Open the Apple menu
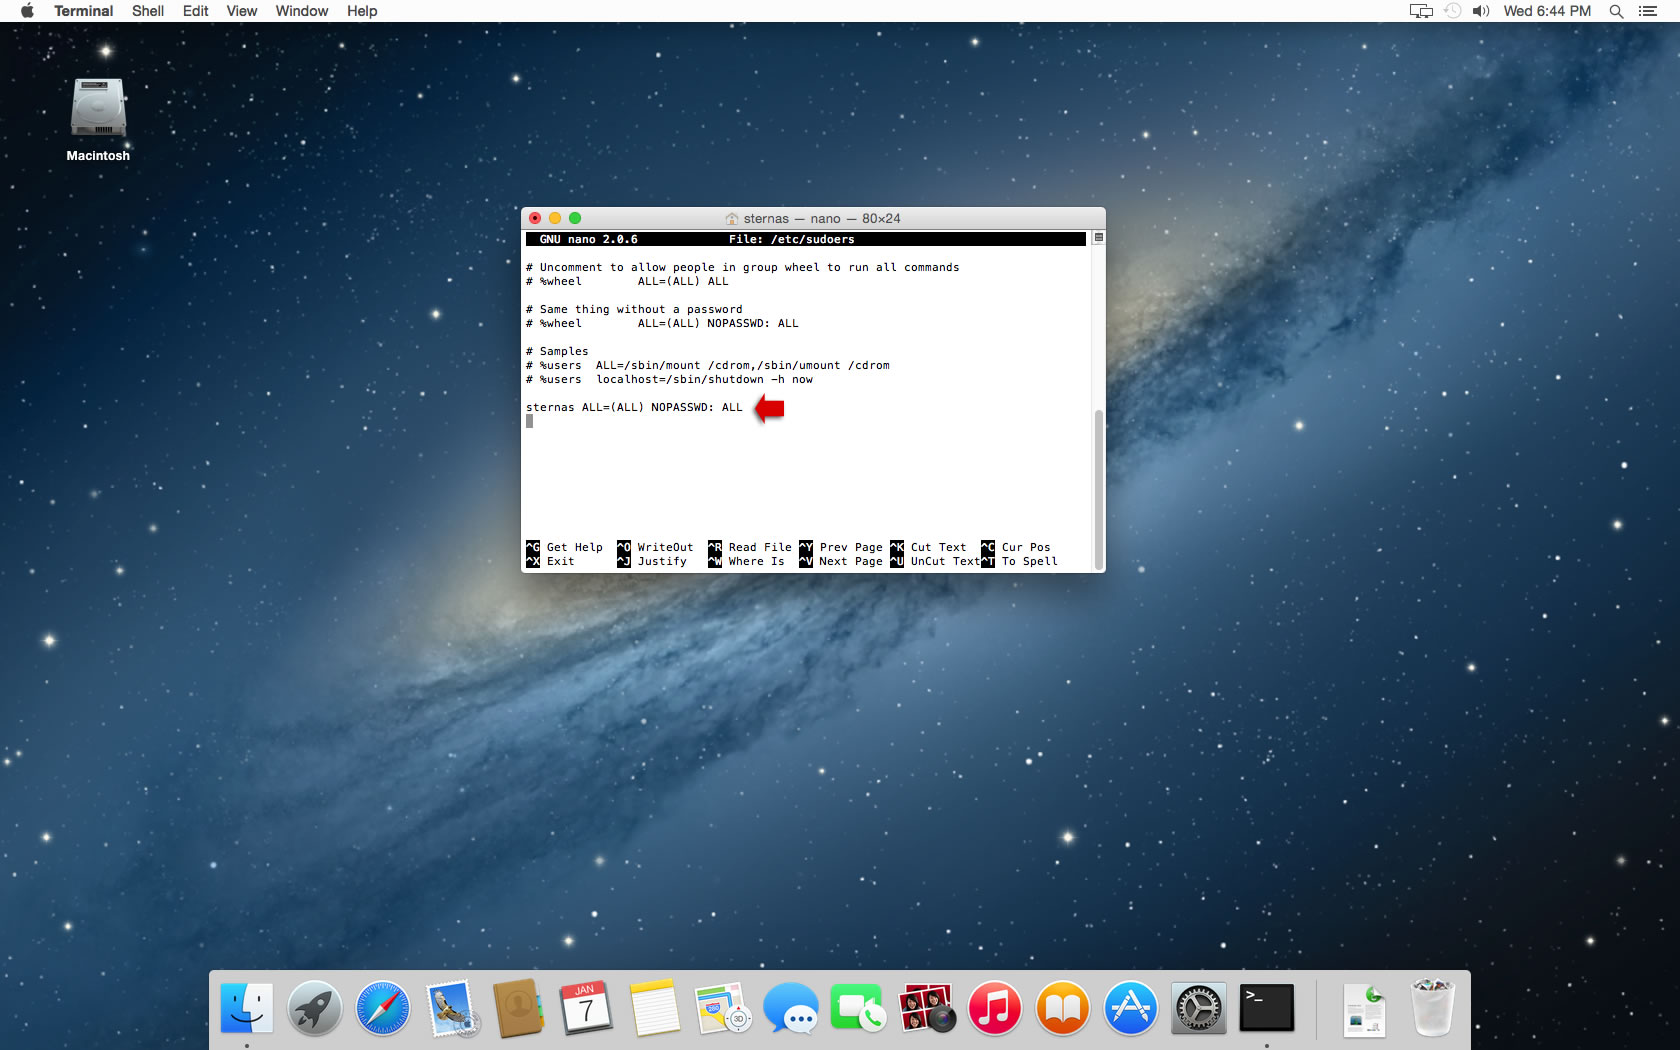1680x1050 pixels. pos(27,11)
